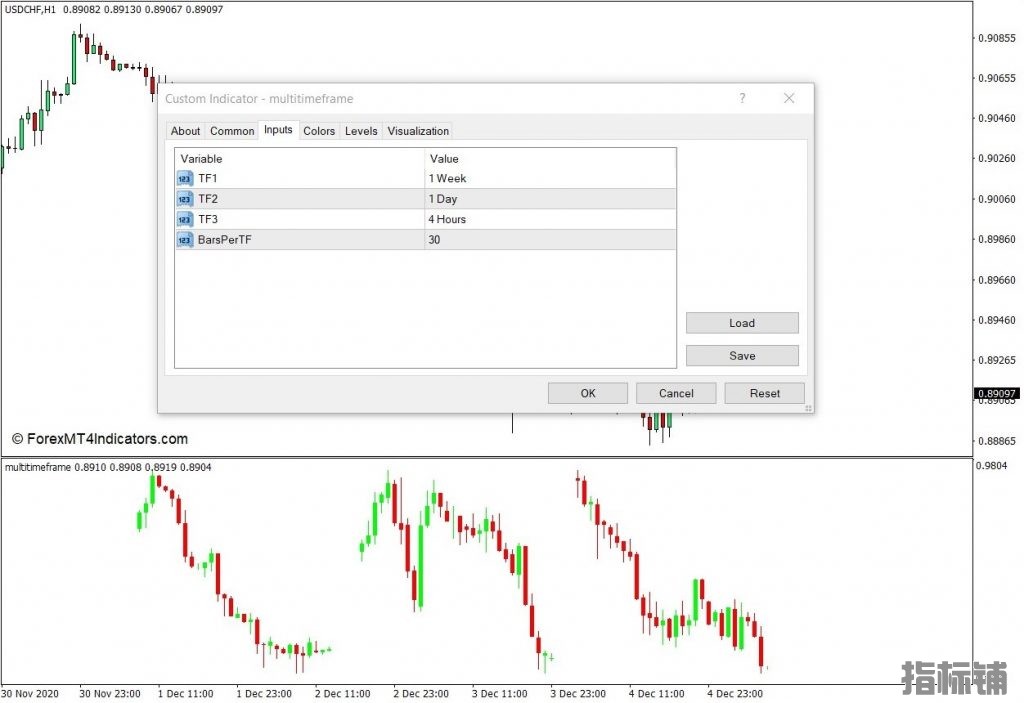The image size is (1024, 703).
Task: Click the current price label 0.89097
Action: pyautogui.click(x=997, y=393)
